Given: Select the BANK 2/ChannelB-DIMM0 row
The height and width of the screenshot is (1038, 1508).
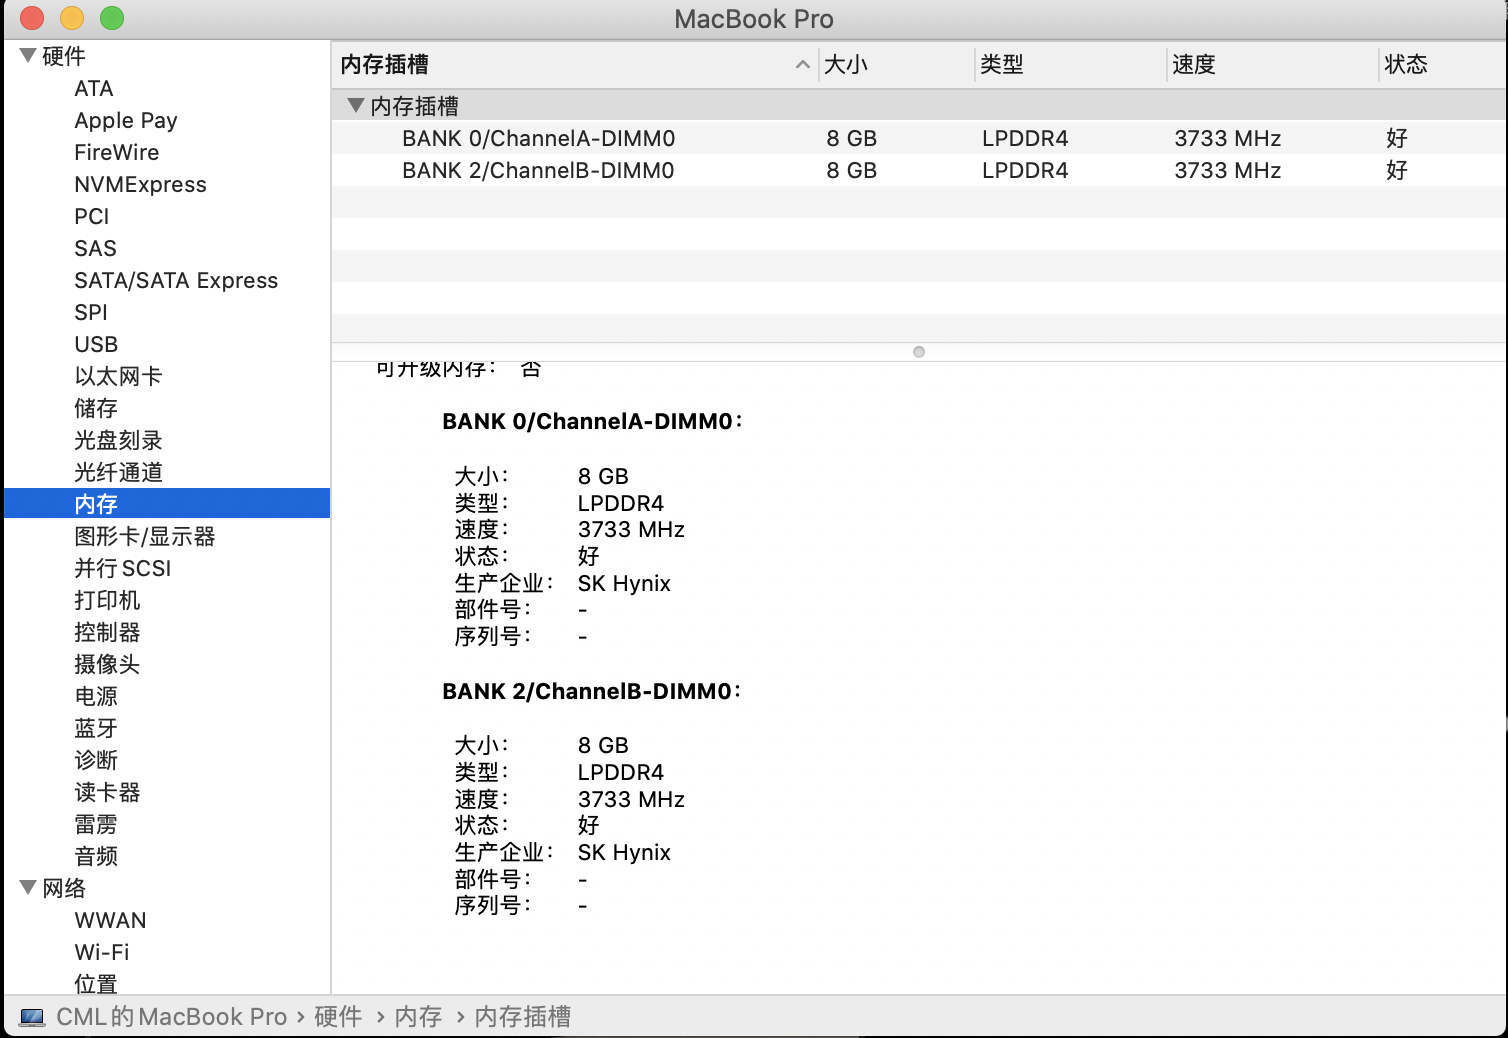Looking at the screenshot, I should pos(538,170).
